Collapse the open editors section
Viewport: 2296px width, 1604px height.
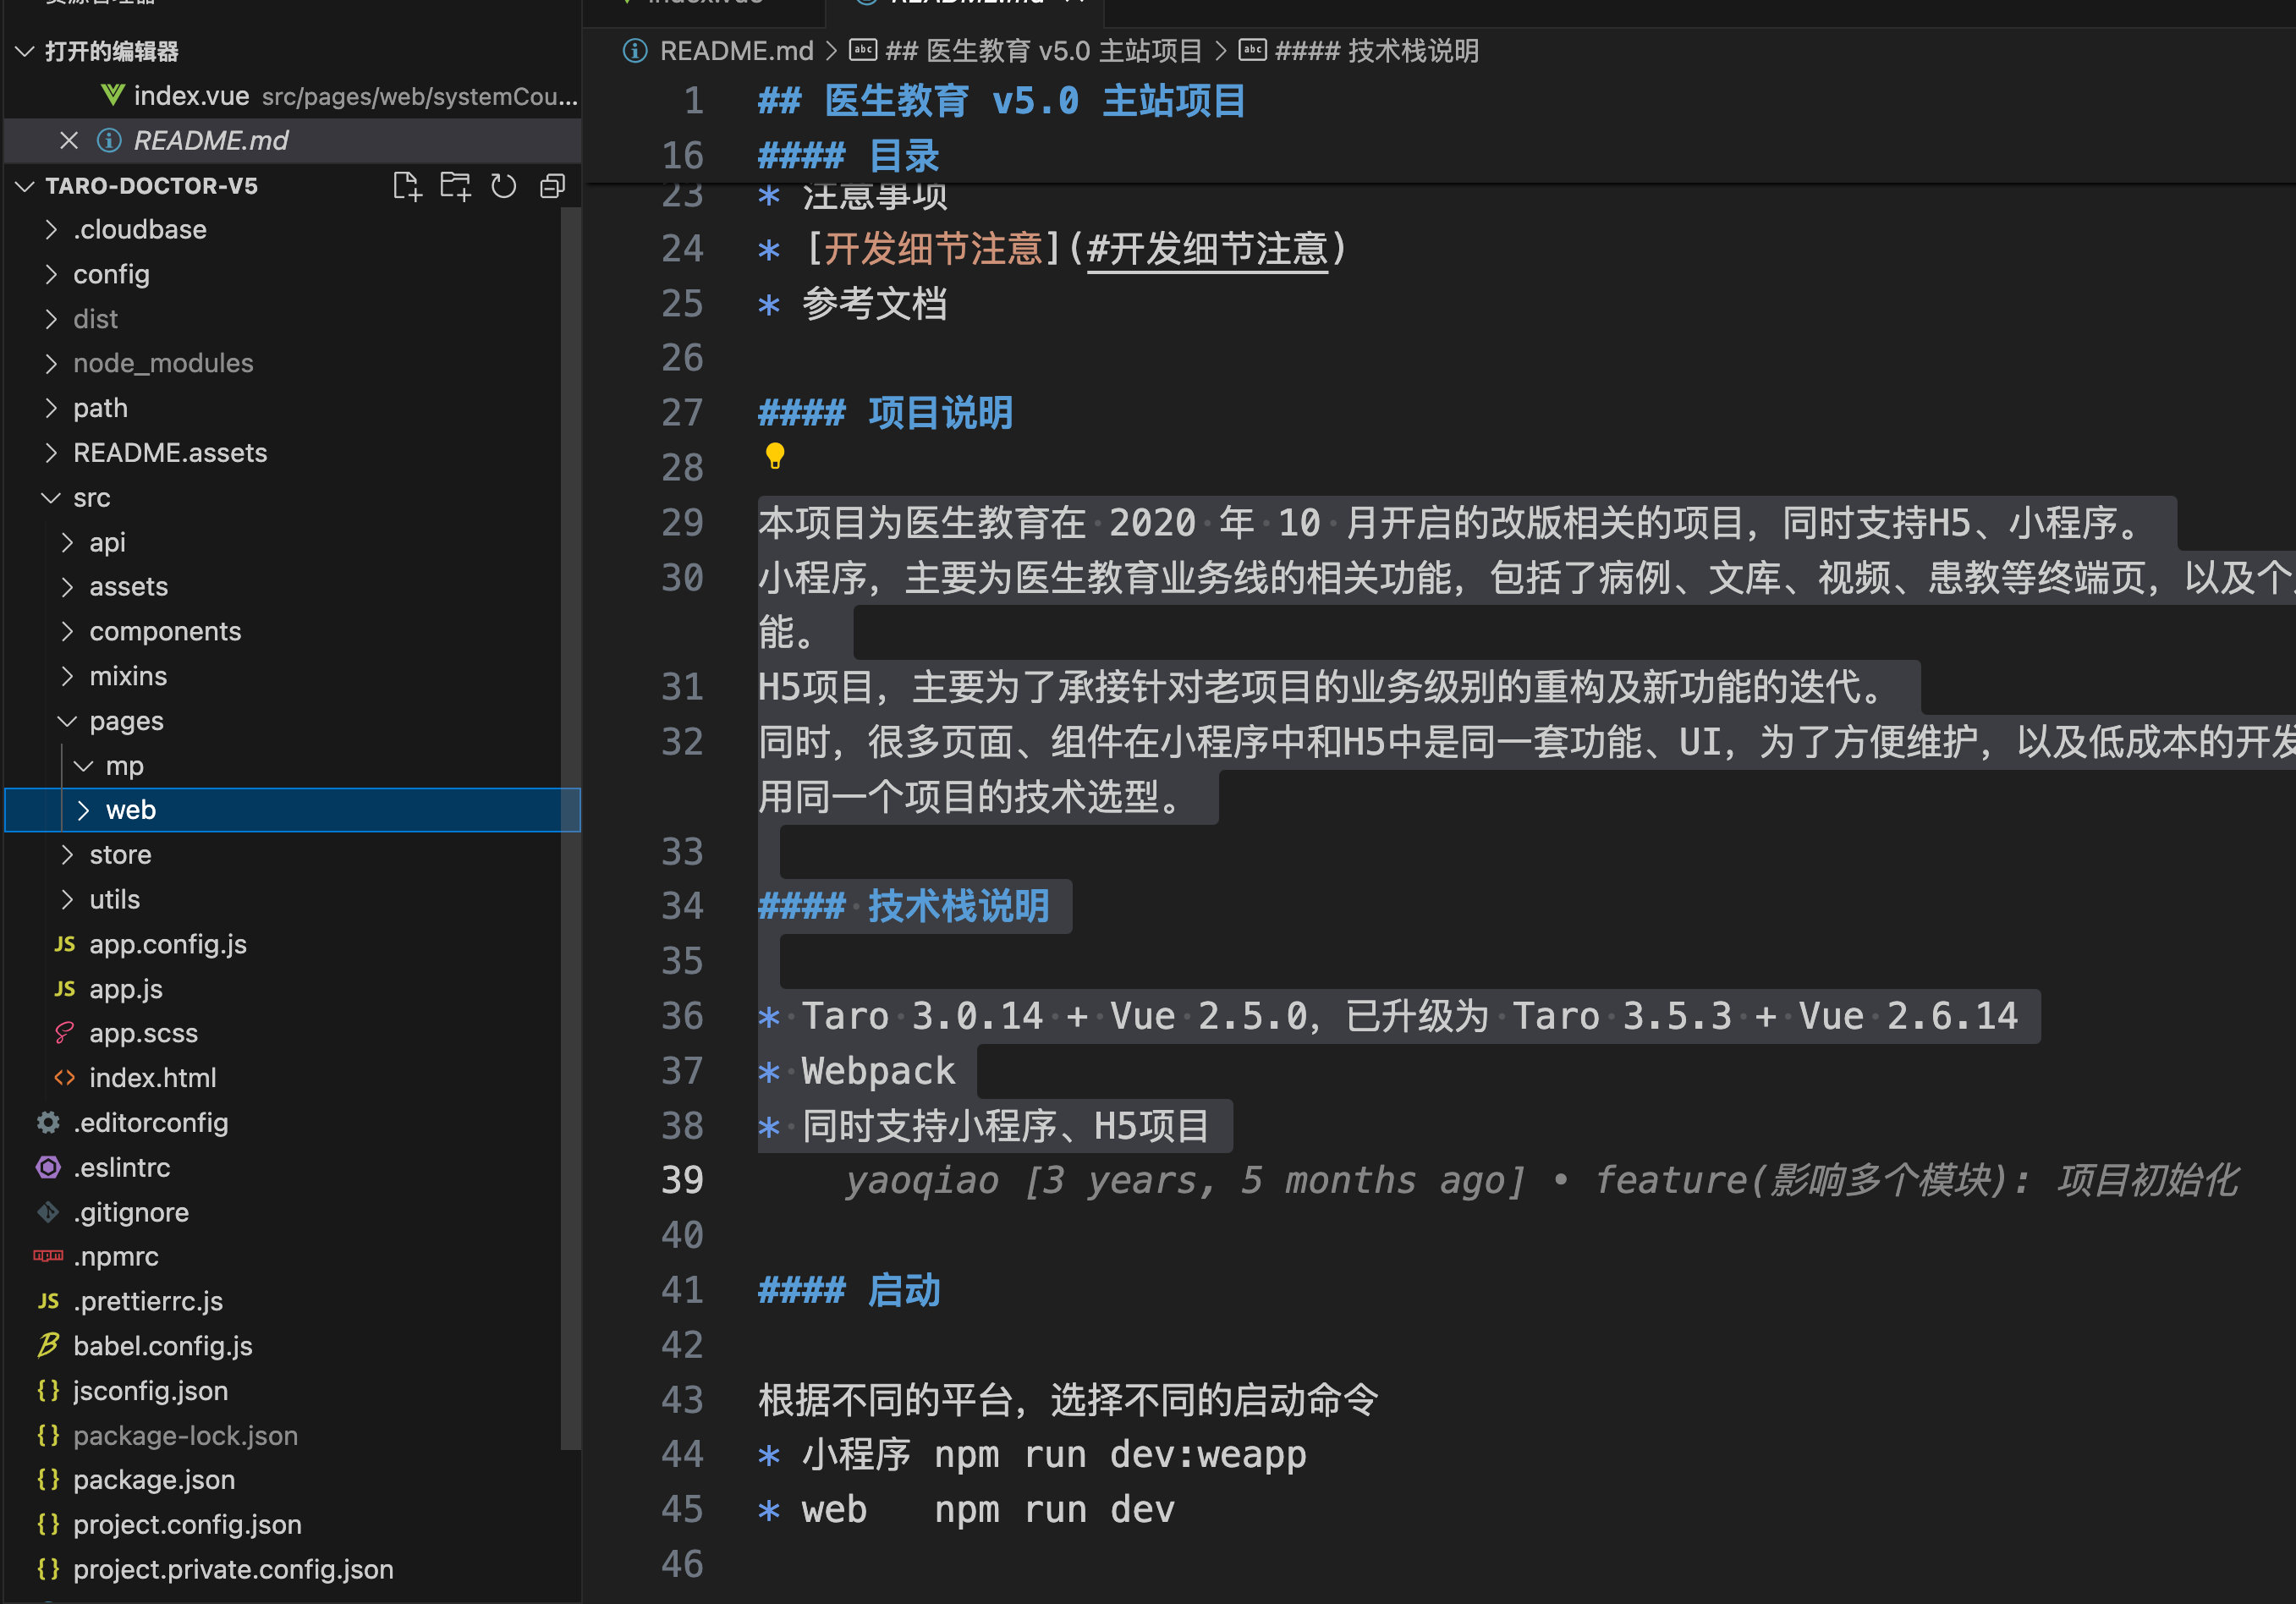pyautogui.click(x=26, y=51)
